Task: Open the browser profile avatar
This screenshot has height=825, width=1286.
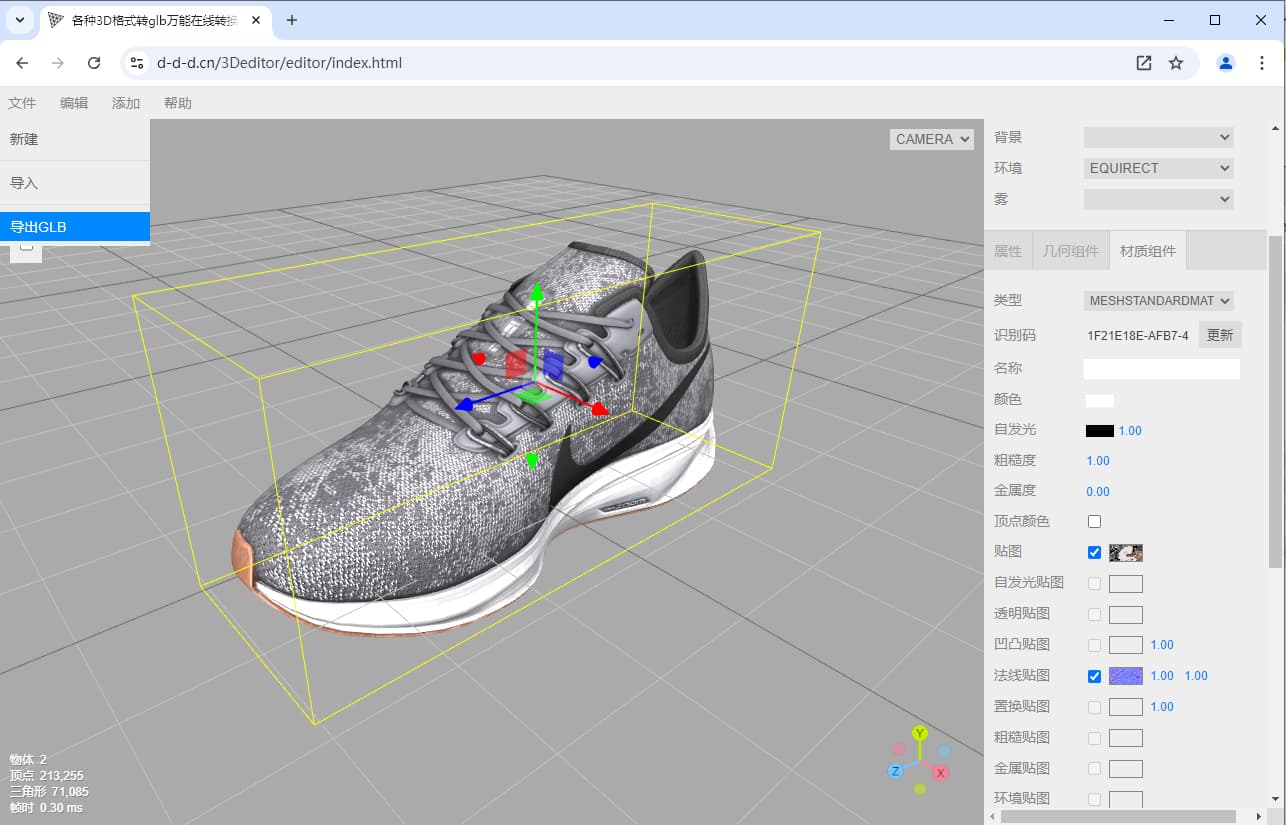Action: [1225, 63]
